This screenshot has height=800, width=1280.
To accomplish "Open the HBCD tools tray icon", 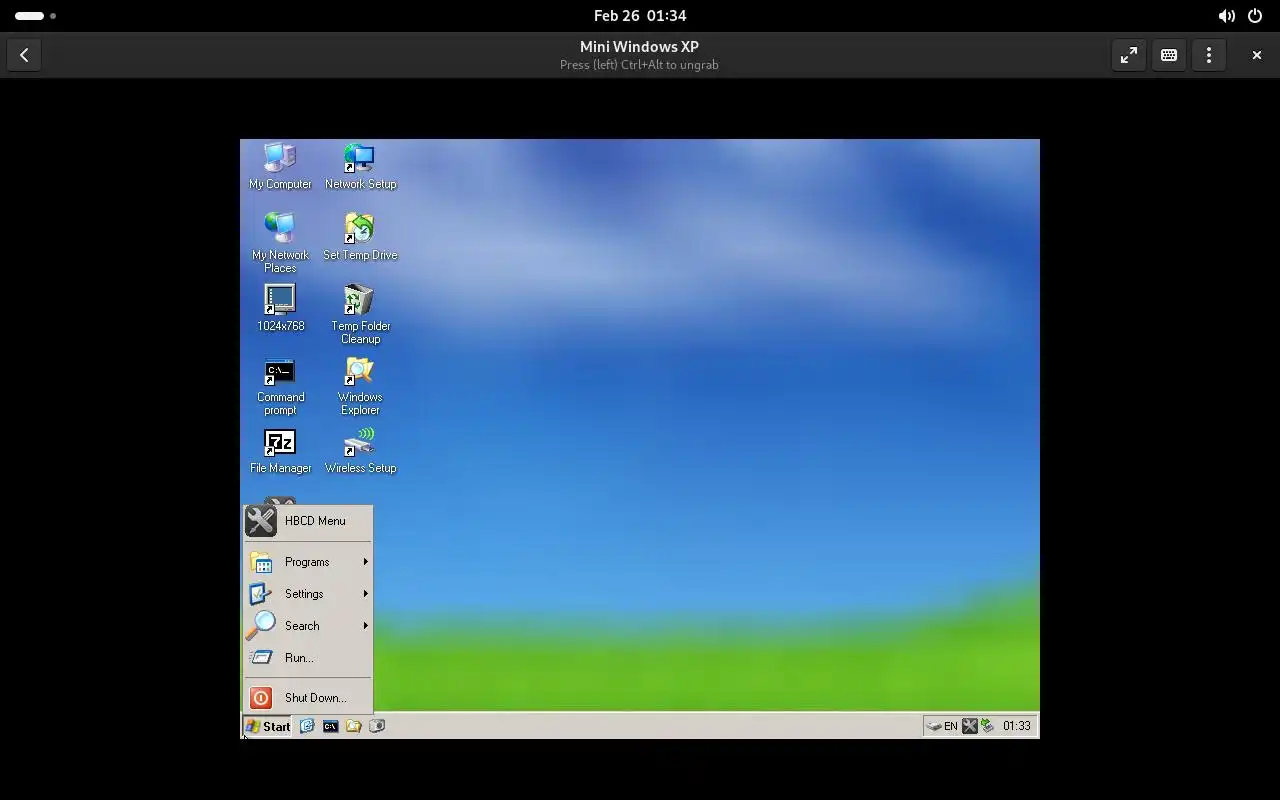I will click(969, 726).
